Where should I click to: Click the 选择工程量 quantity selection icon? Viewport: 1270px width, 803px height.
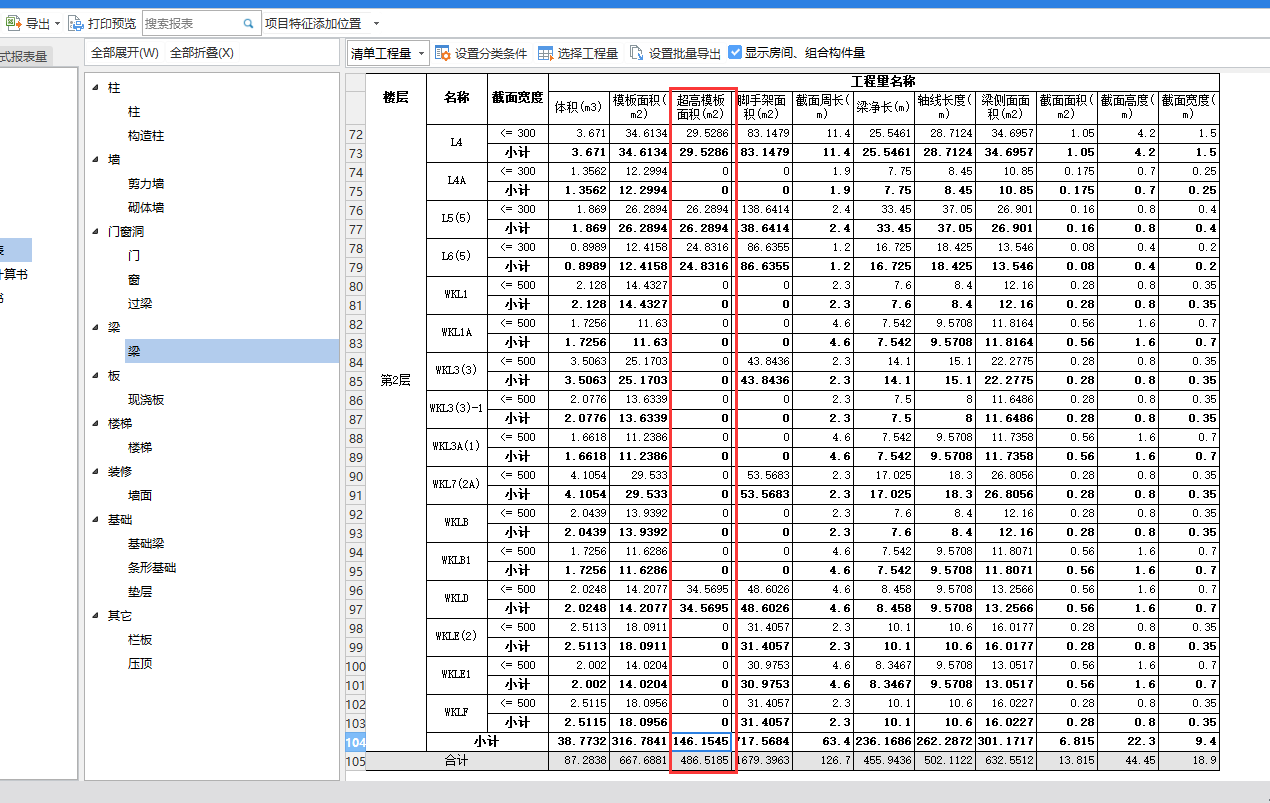[545, 52]
